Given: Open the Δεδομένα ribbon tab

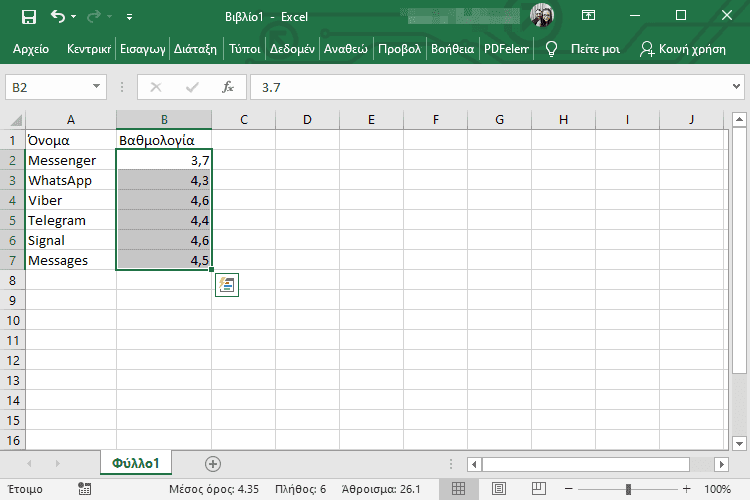Looking at the screenshot, I should pos(292,49).
